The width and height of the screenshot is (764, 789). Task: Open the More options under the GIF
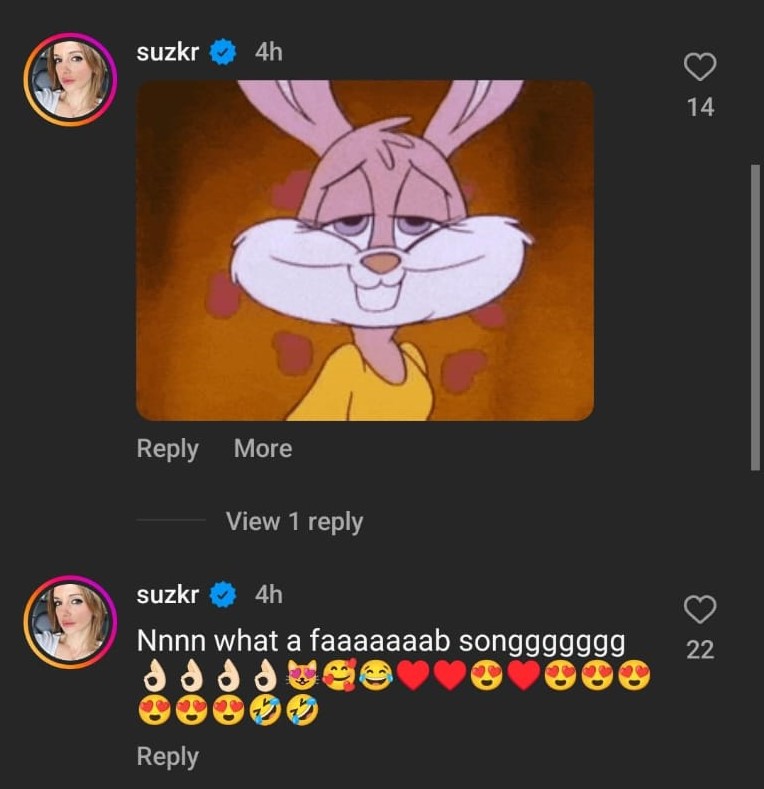tap(263, 449)
